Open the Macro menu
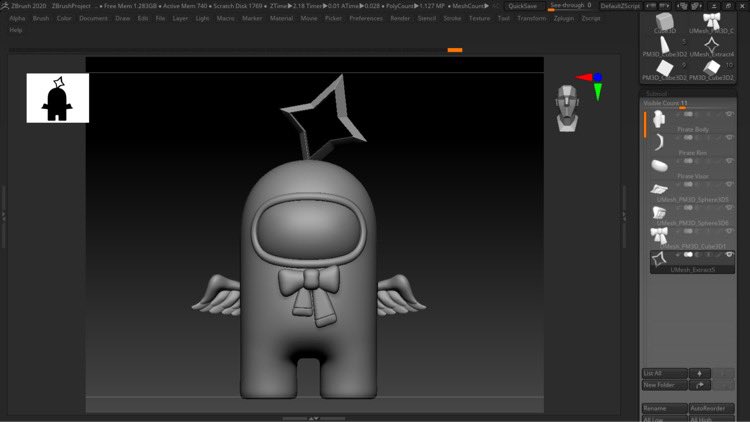Image resolution: width=750 pixels, height=422 pixels. [226, 18]
